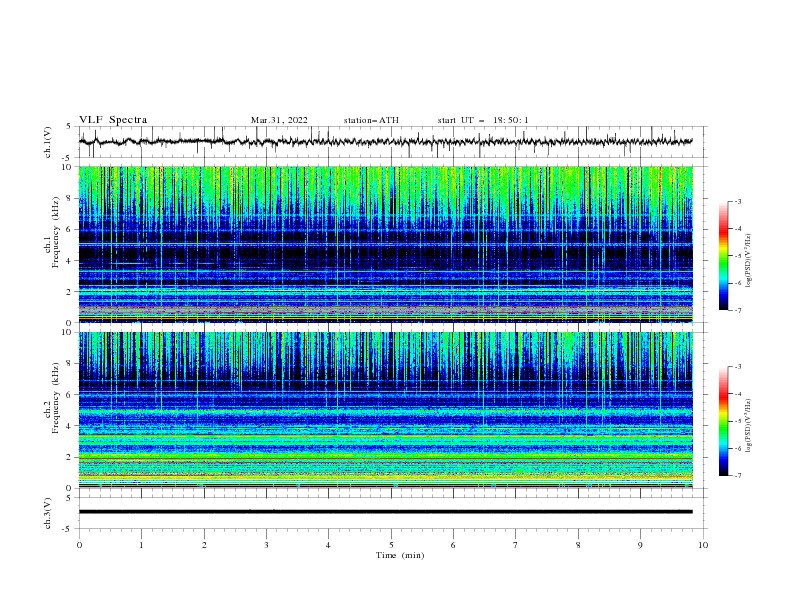Click the "-3" tick on the ch.2 color bar

tap(738, 367)
